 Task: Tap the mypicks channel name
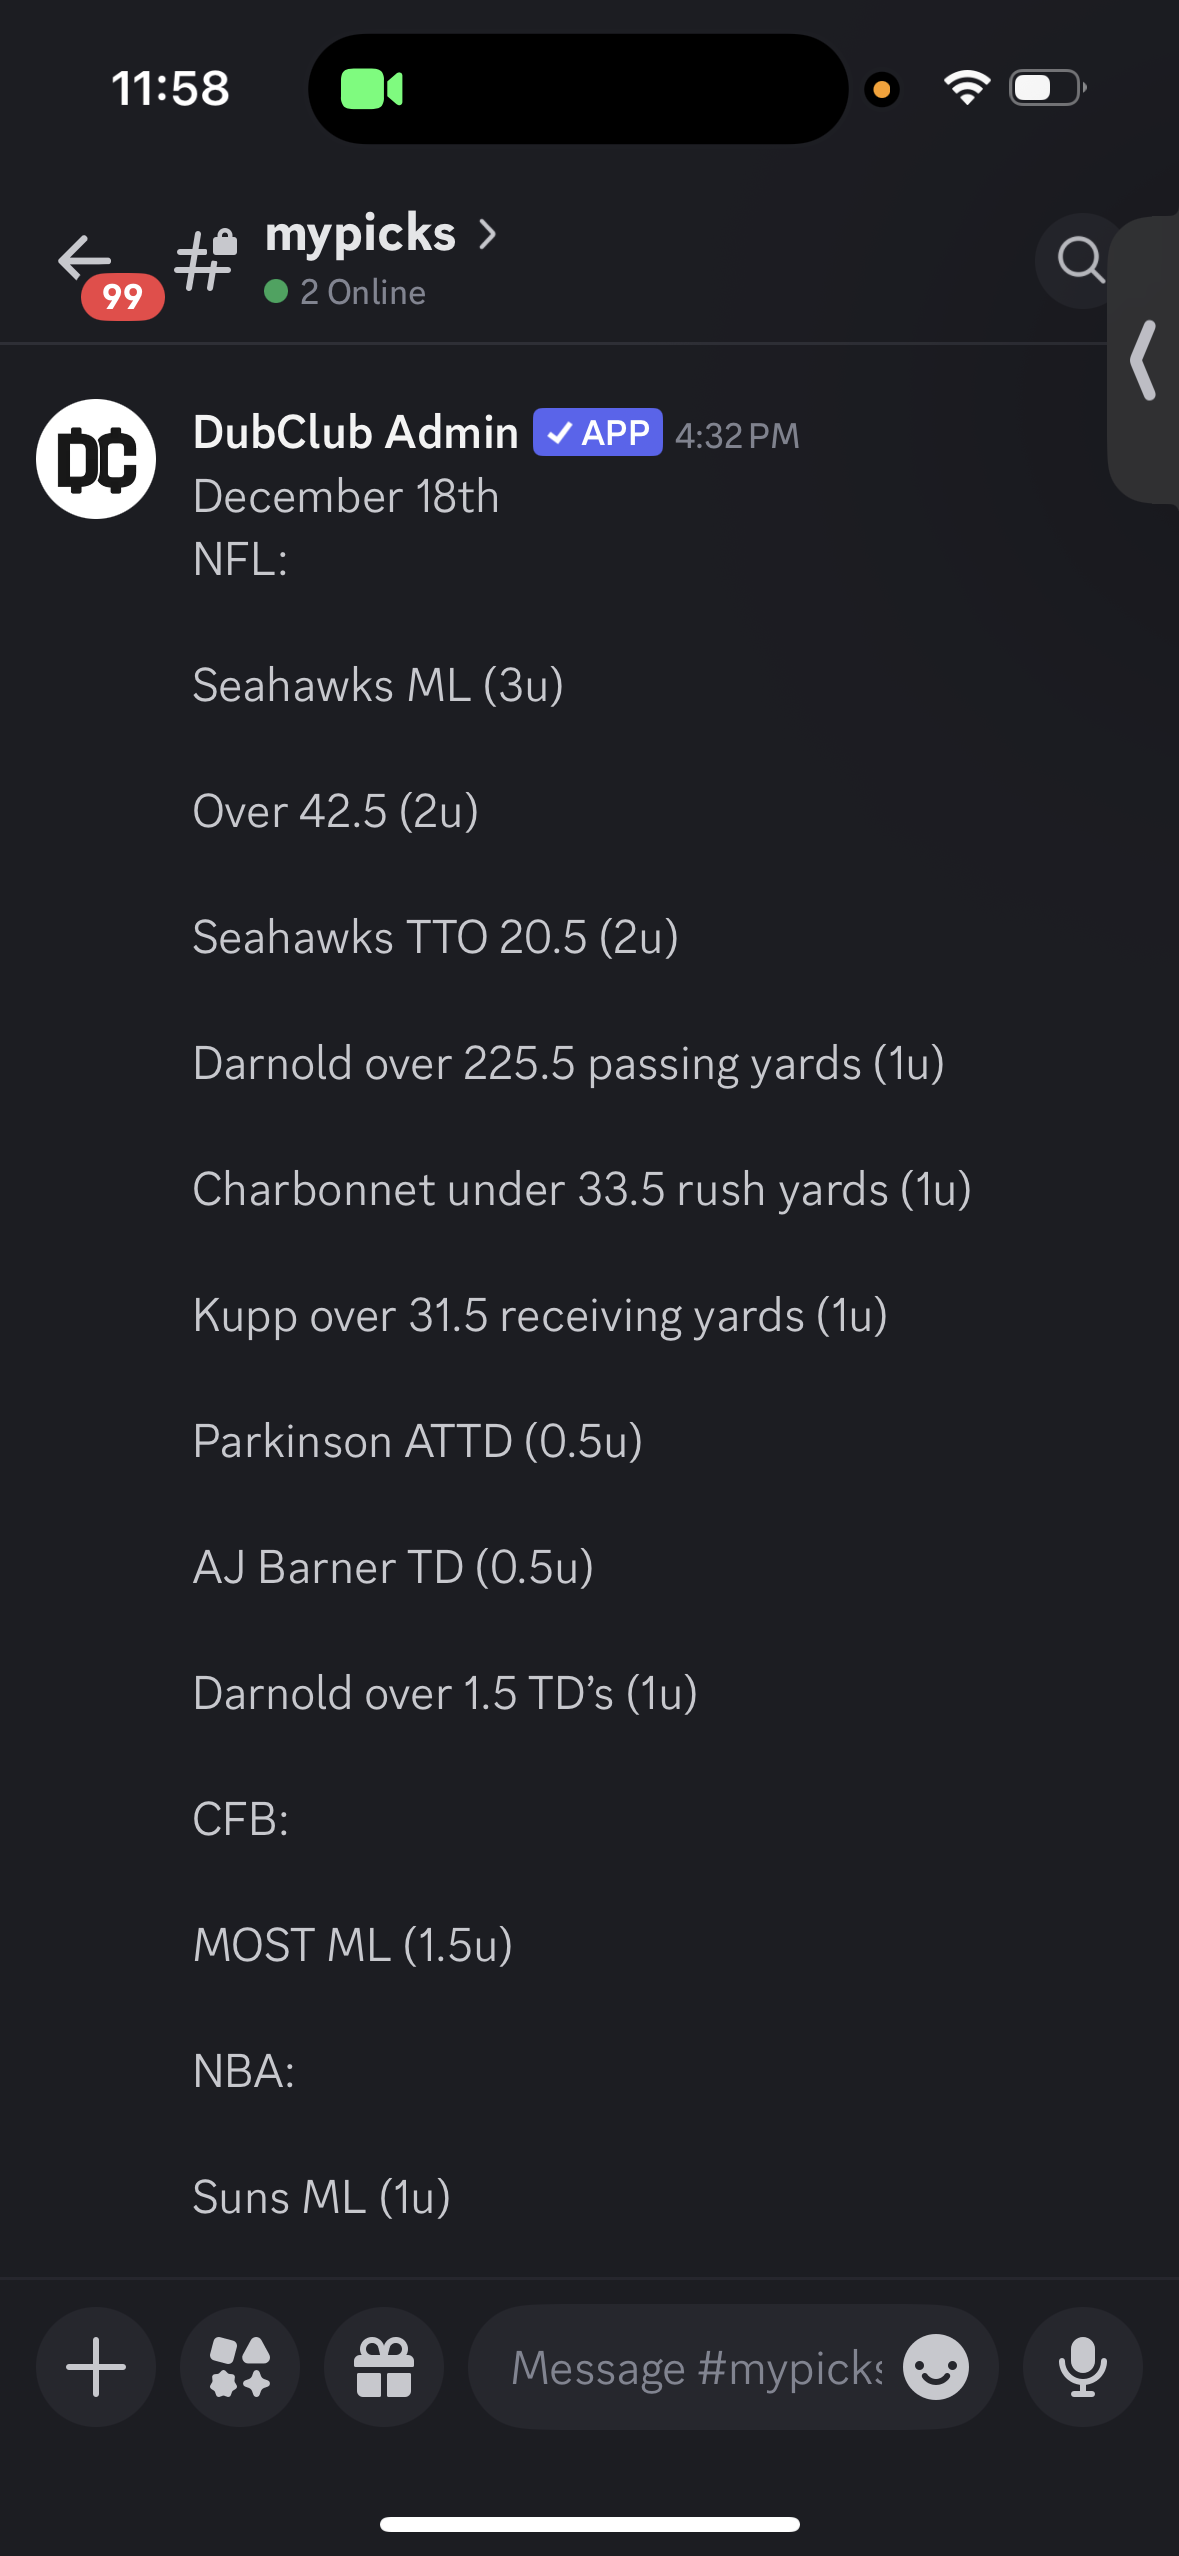pyautogui.click(x=360, y=234)
